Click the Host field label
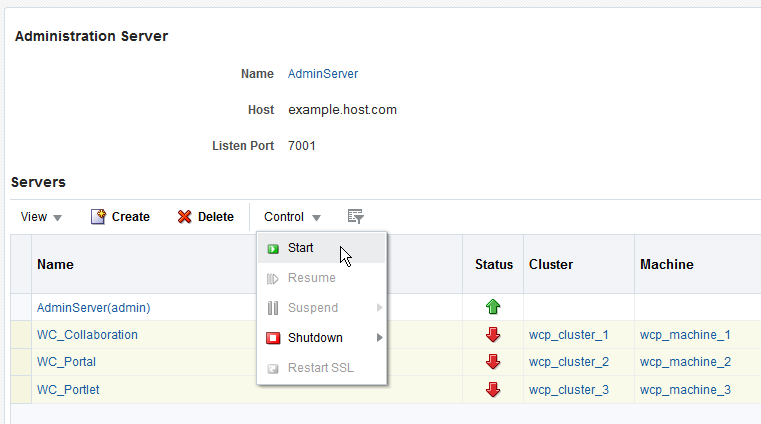 point(261,110)
